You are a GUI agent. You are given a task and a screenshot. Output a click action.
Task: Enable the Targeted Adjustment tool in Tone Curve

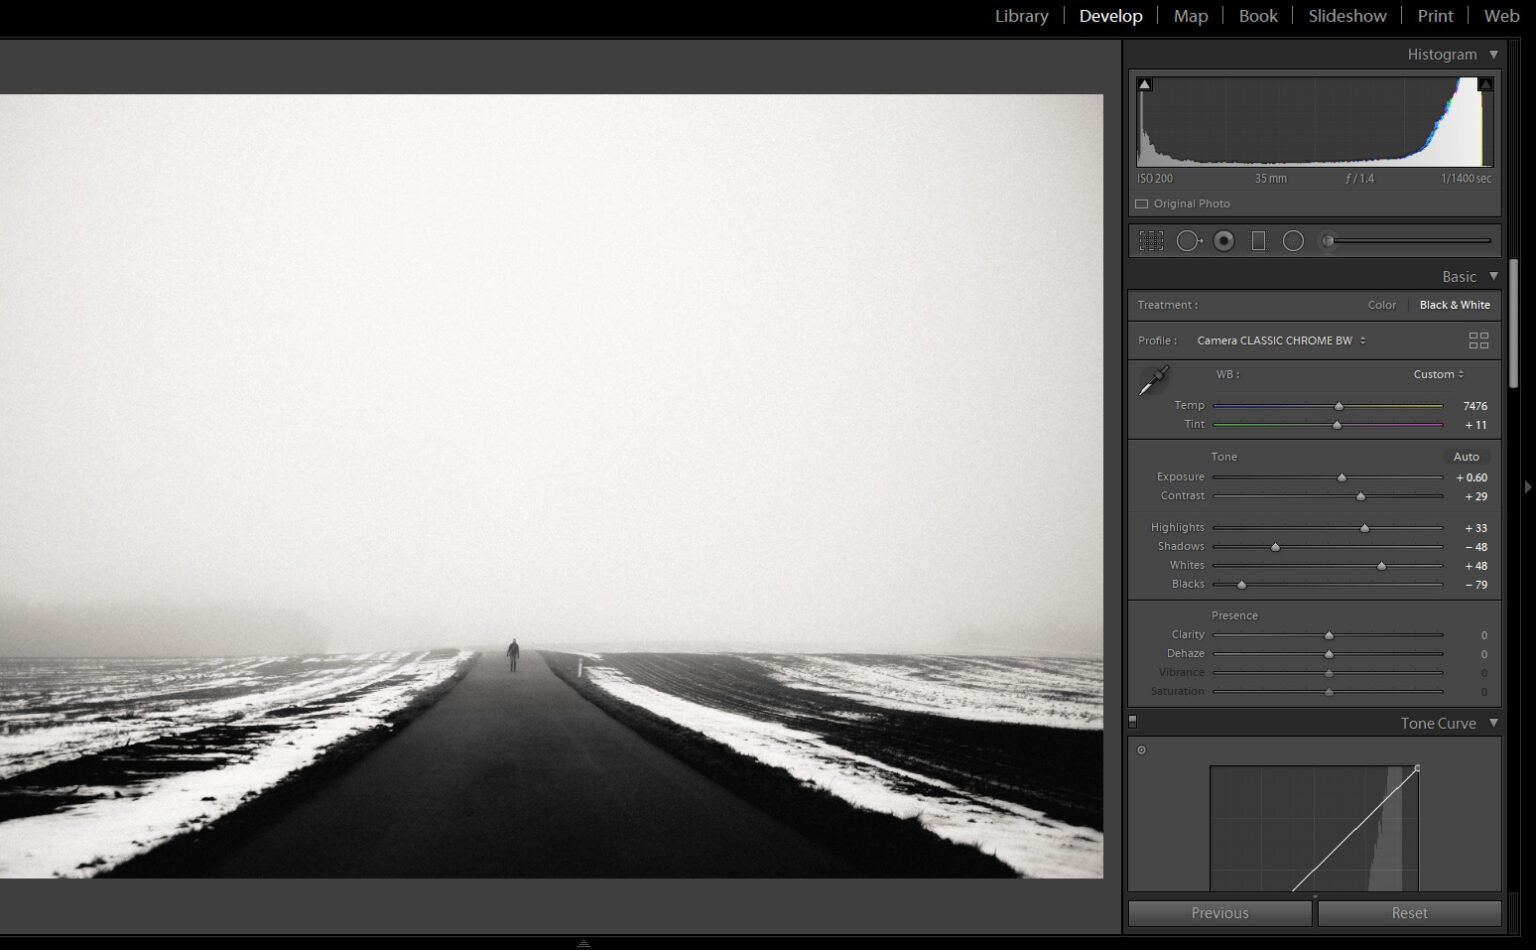click(1140, 750)
